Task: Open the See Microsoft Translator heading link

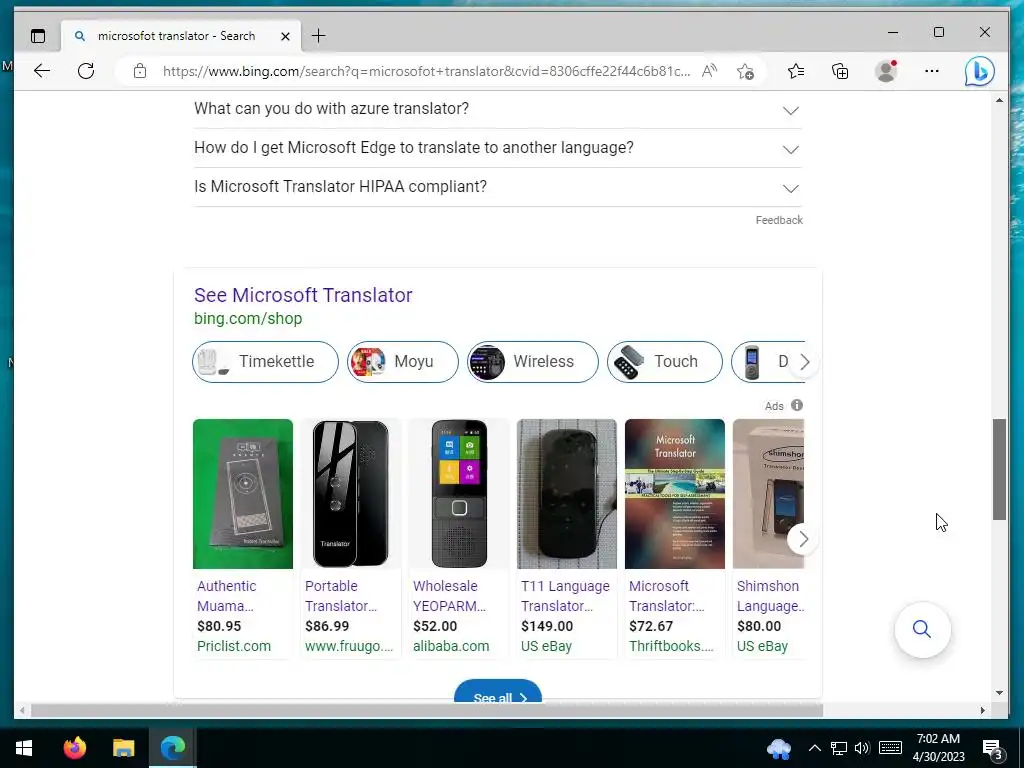Action: pos(303,295)
